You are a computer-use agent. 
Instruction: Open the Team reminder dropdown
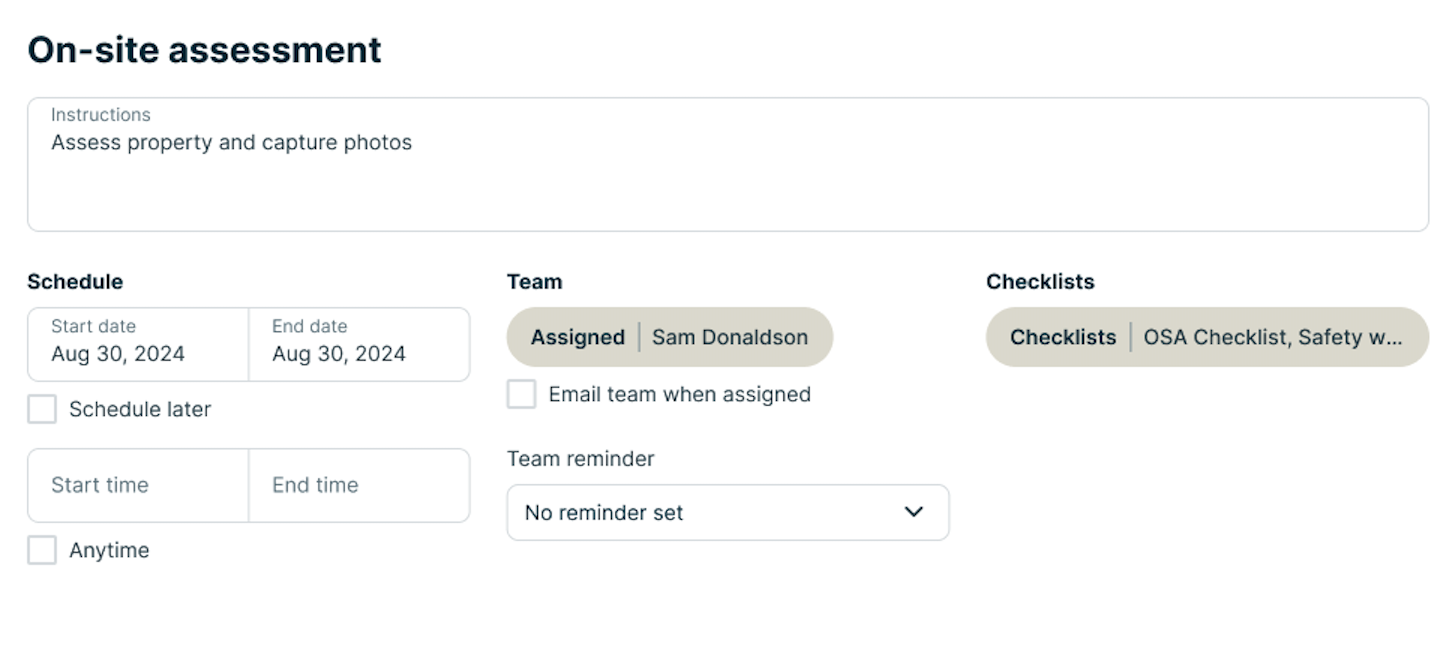click(727, 512)
